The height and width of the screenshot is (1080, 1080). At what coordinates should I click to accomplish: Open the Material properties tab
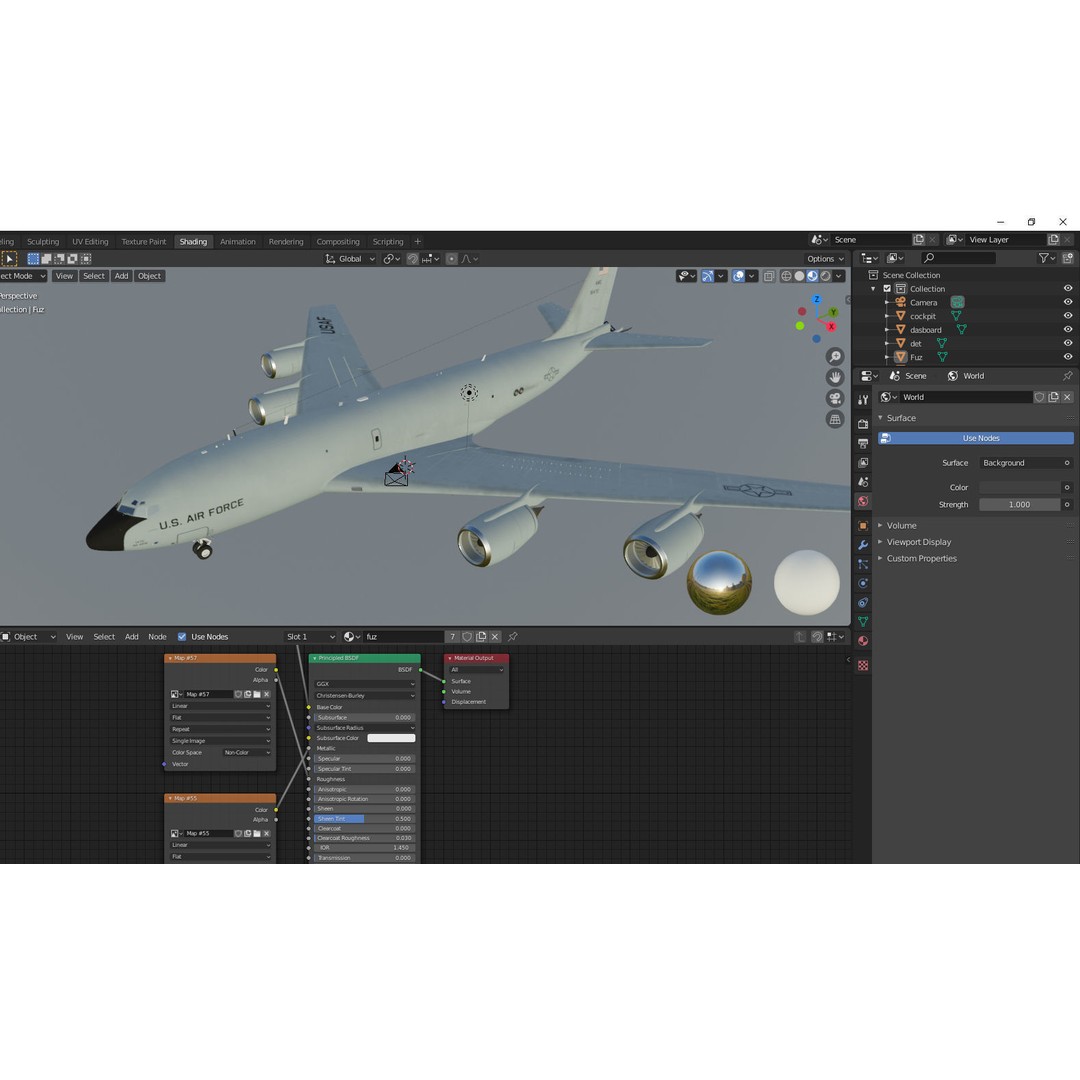pos(862,641)
